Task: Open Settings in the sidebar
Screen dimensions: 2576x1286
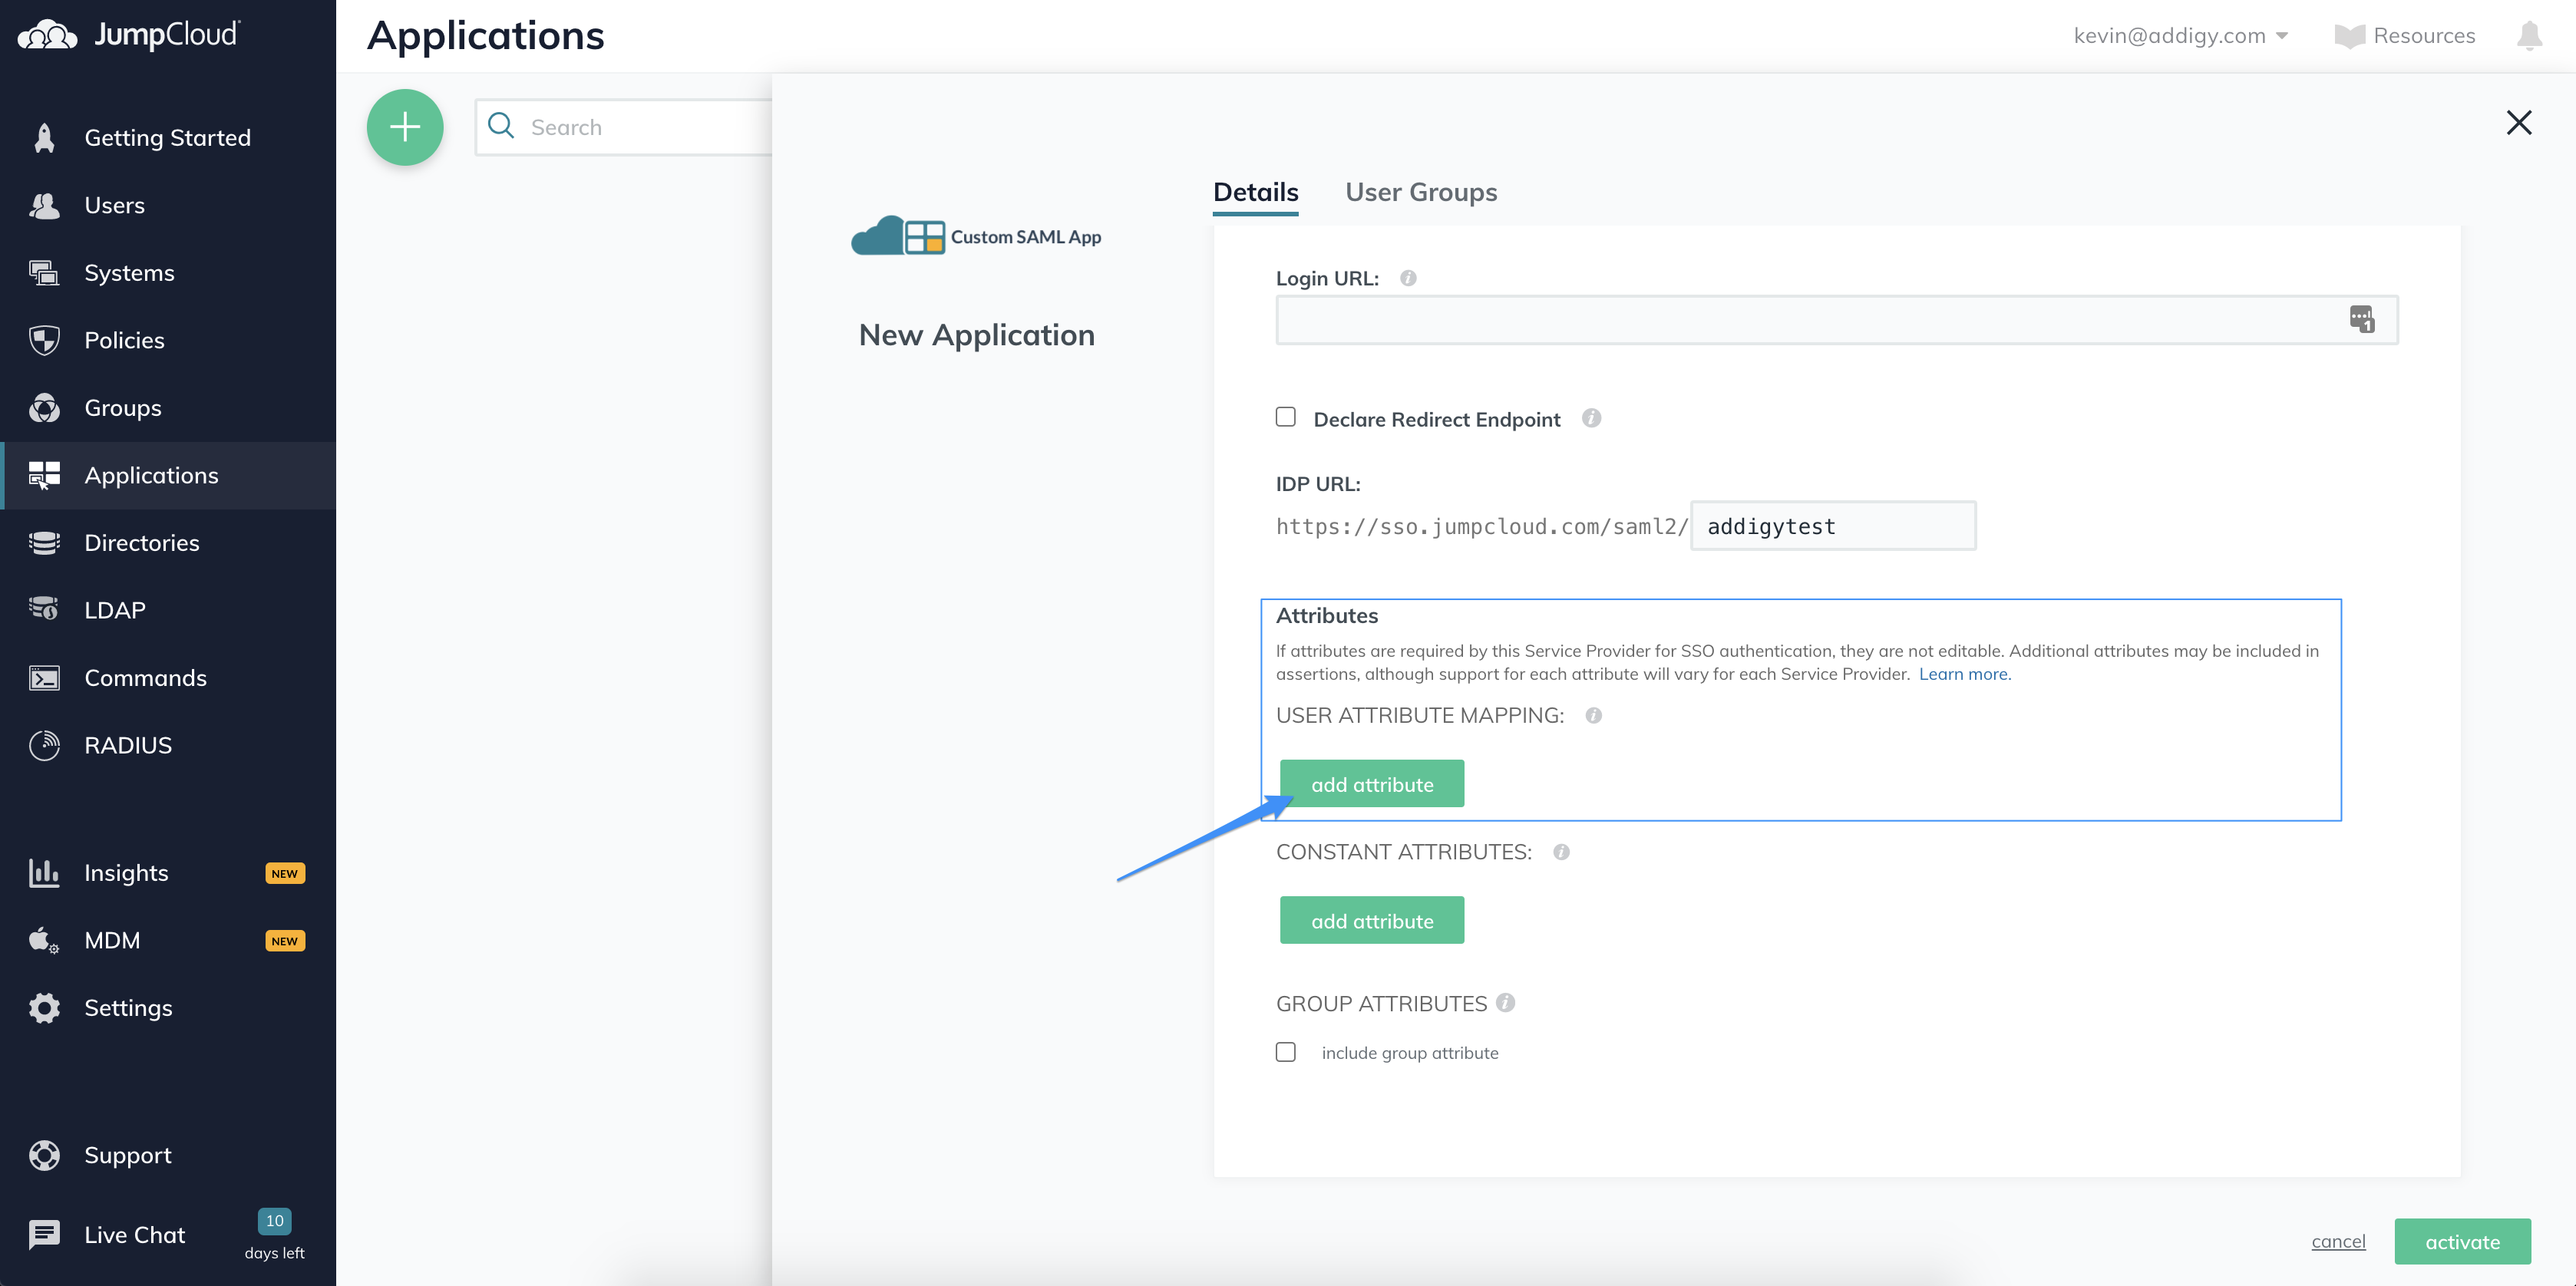Action: pos(168,1008)
